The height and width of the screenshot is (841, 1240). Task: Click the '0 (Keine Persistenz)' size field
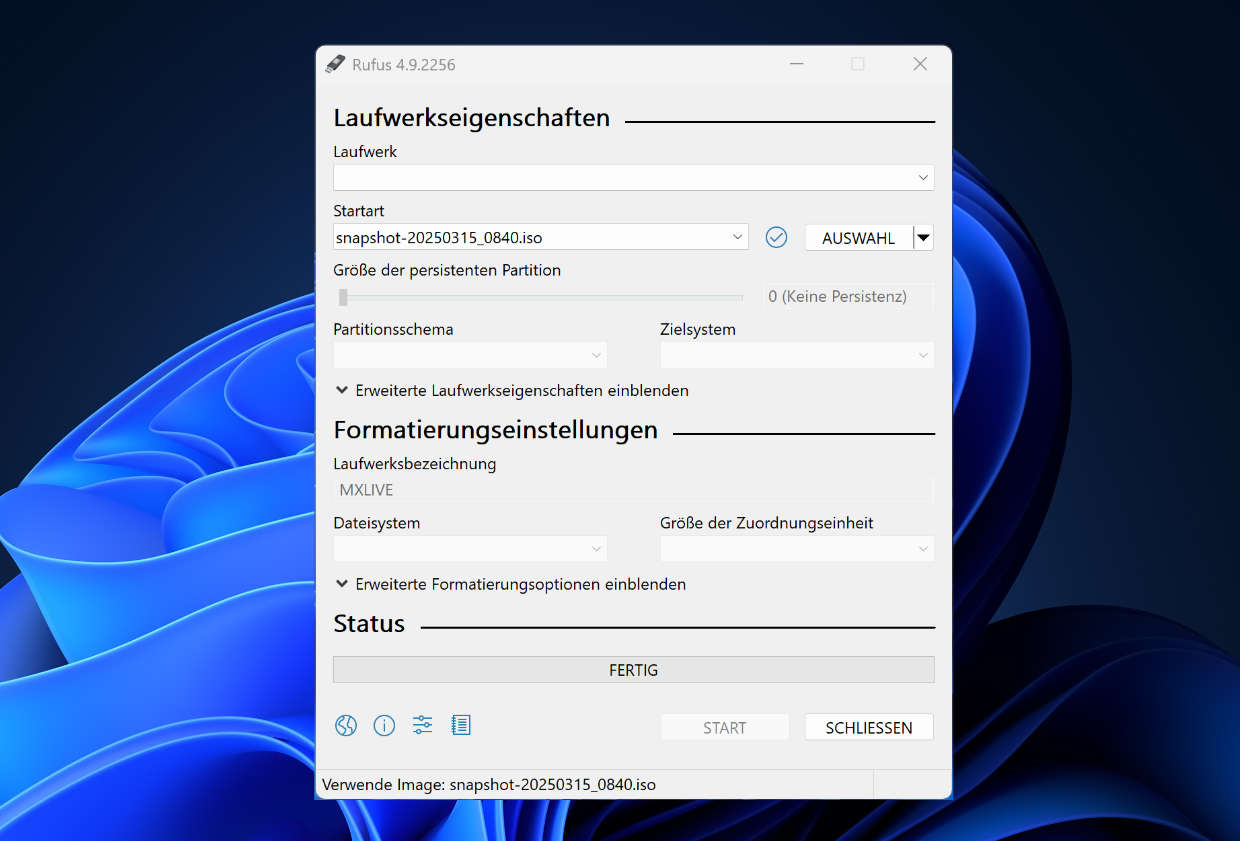(x=848, y=296)
